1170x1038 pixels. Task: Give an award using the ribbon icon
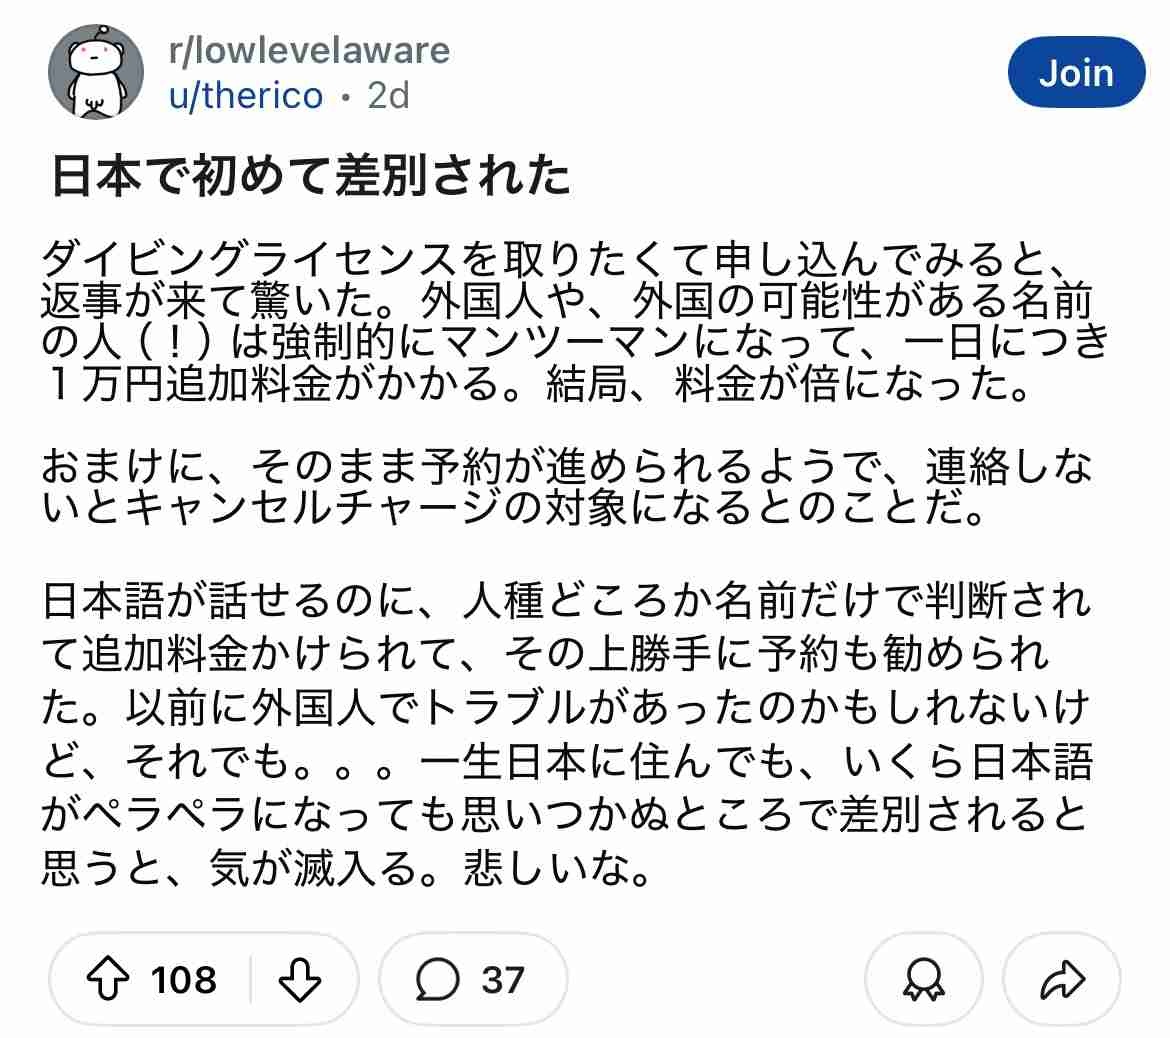[x=922, y=981]
